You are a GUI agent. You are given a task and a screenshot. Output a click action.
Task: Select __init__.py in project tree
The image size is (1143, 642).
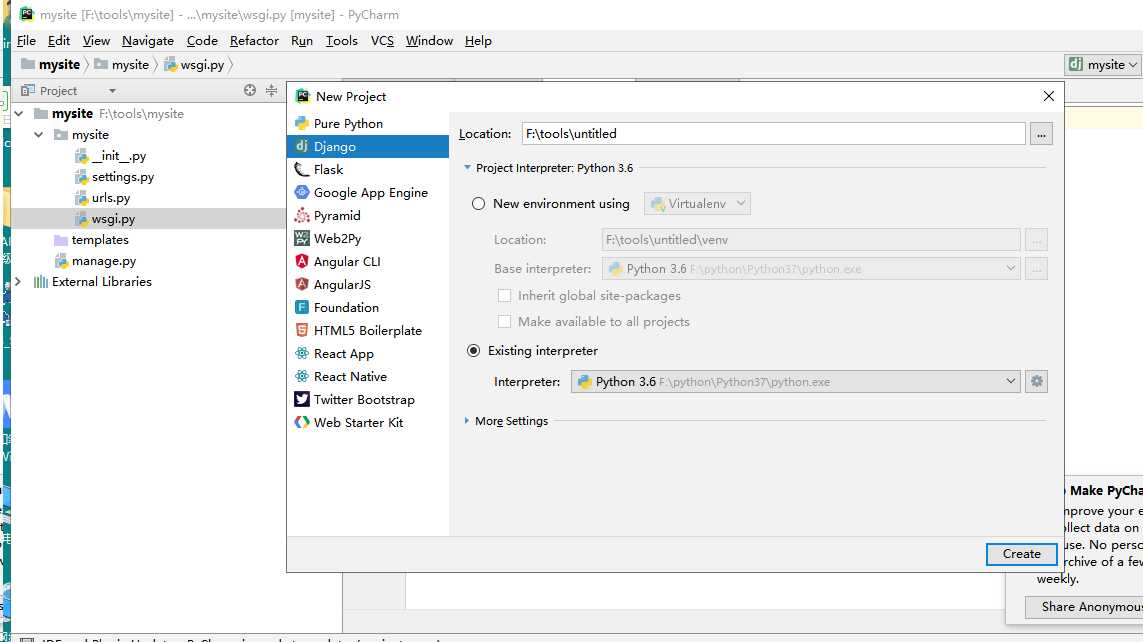pos(111,156)
